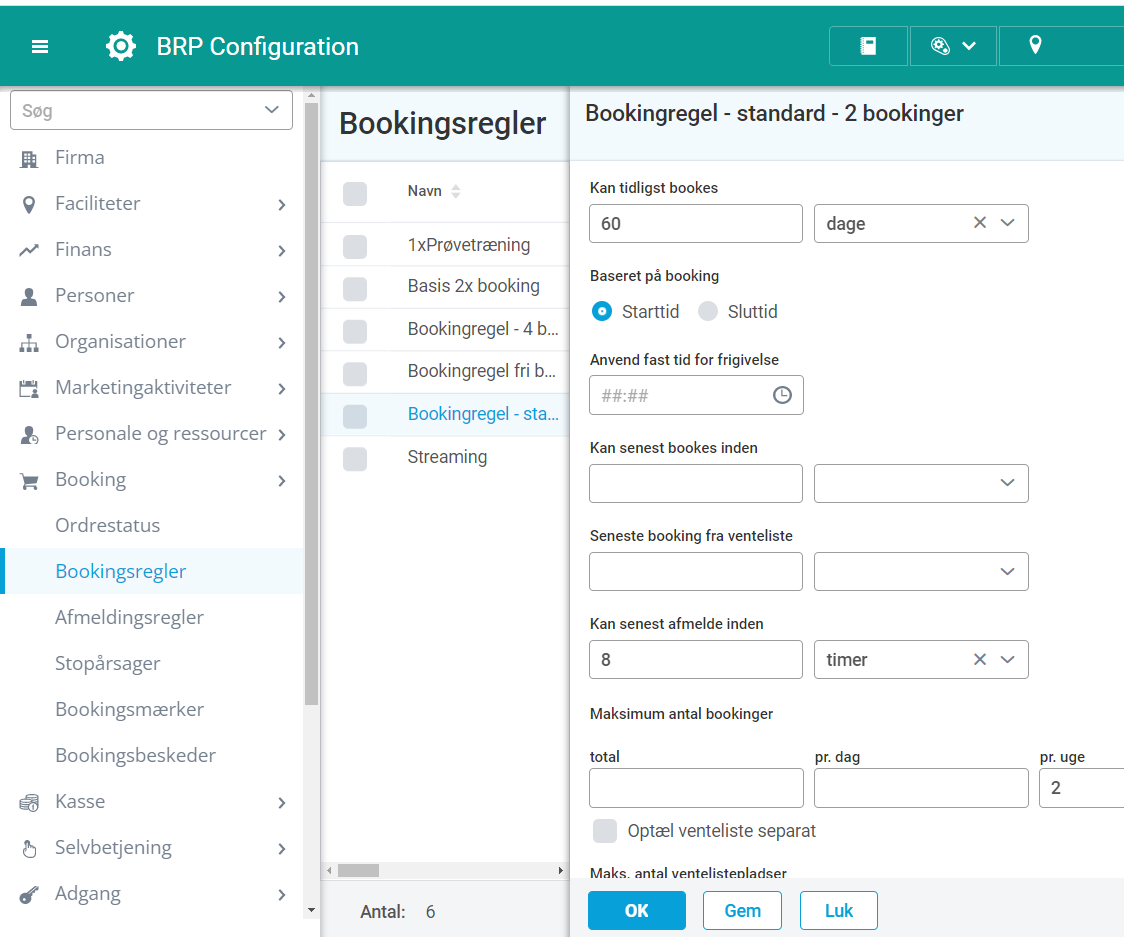Clear the 'timer' unit selection

coord(980,659)
